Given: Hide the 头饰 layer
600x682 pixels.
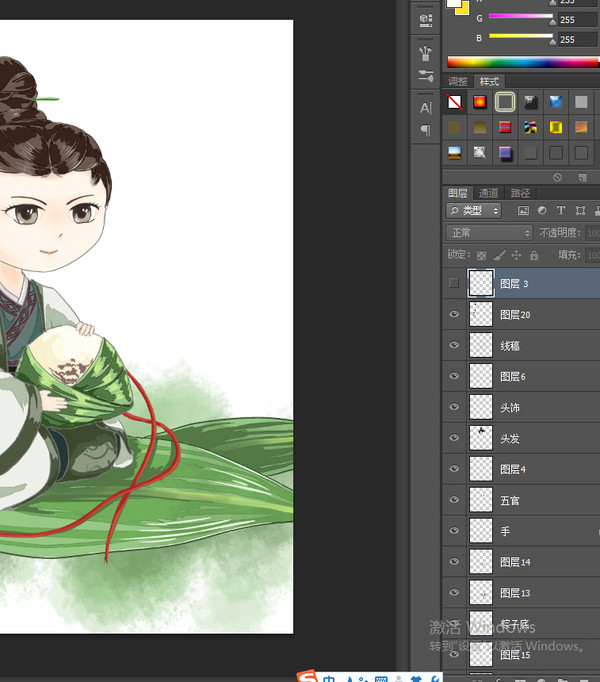Looking at the screenshot, I should tap(454, 407).
